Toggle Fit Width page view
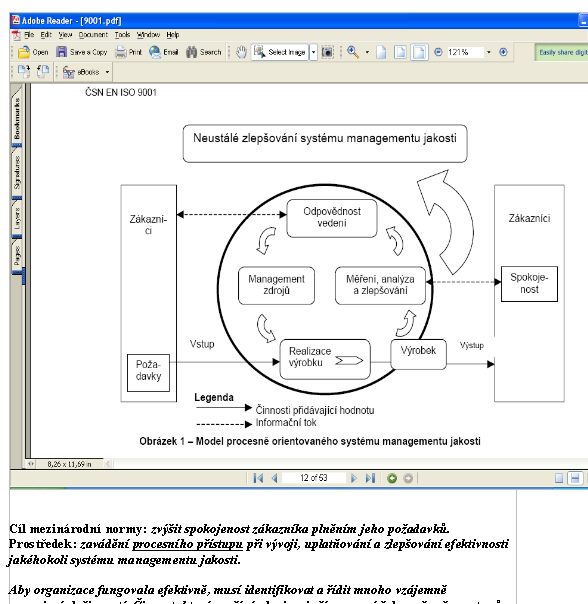Image resolution: width=588 pixels, height=604 pixels. click(419, 52)
